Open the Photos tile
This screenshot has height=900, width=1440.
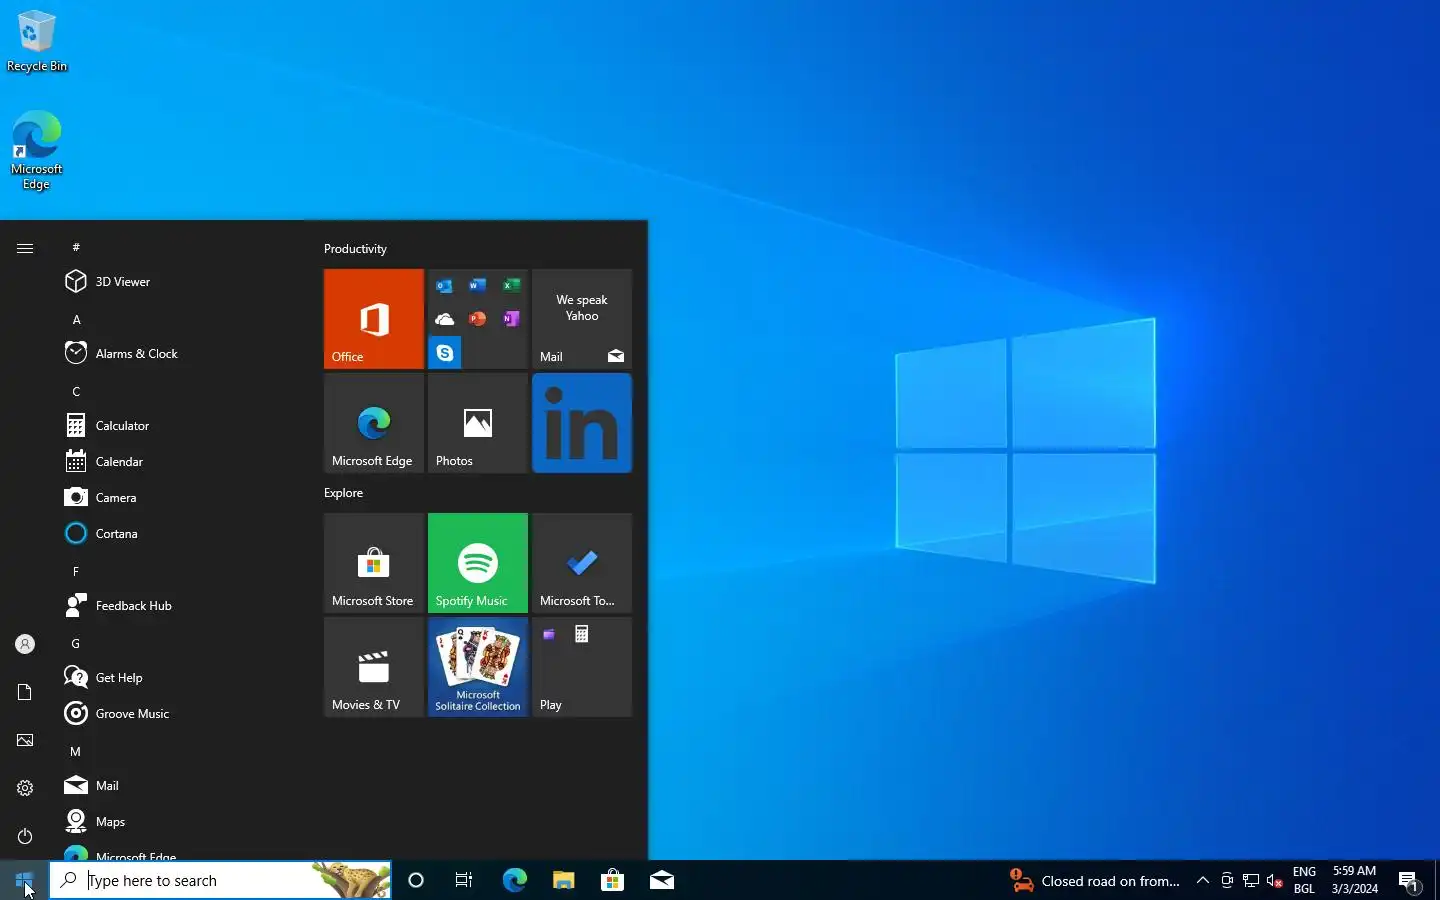[x=478, y=423]
